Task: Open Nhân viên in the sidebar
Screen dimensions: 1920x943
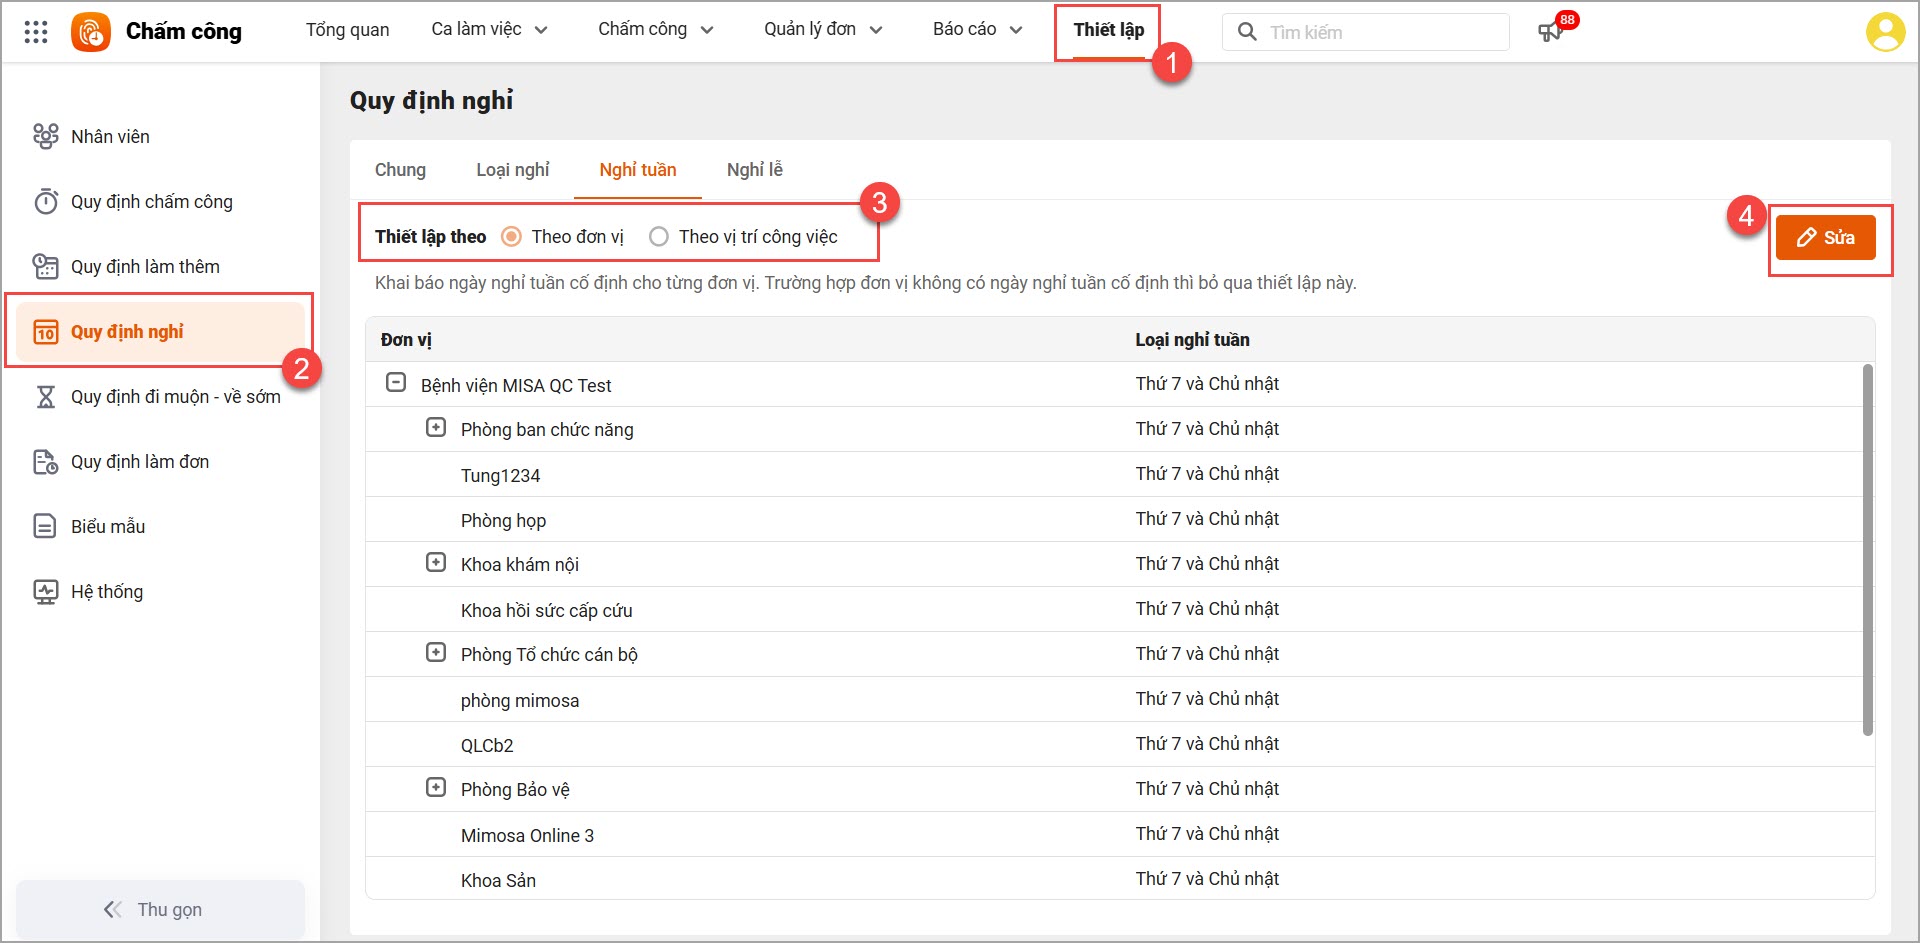Action: coord(110,137)
